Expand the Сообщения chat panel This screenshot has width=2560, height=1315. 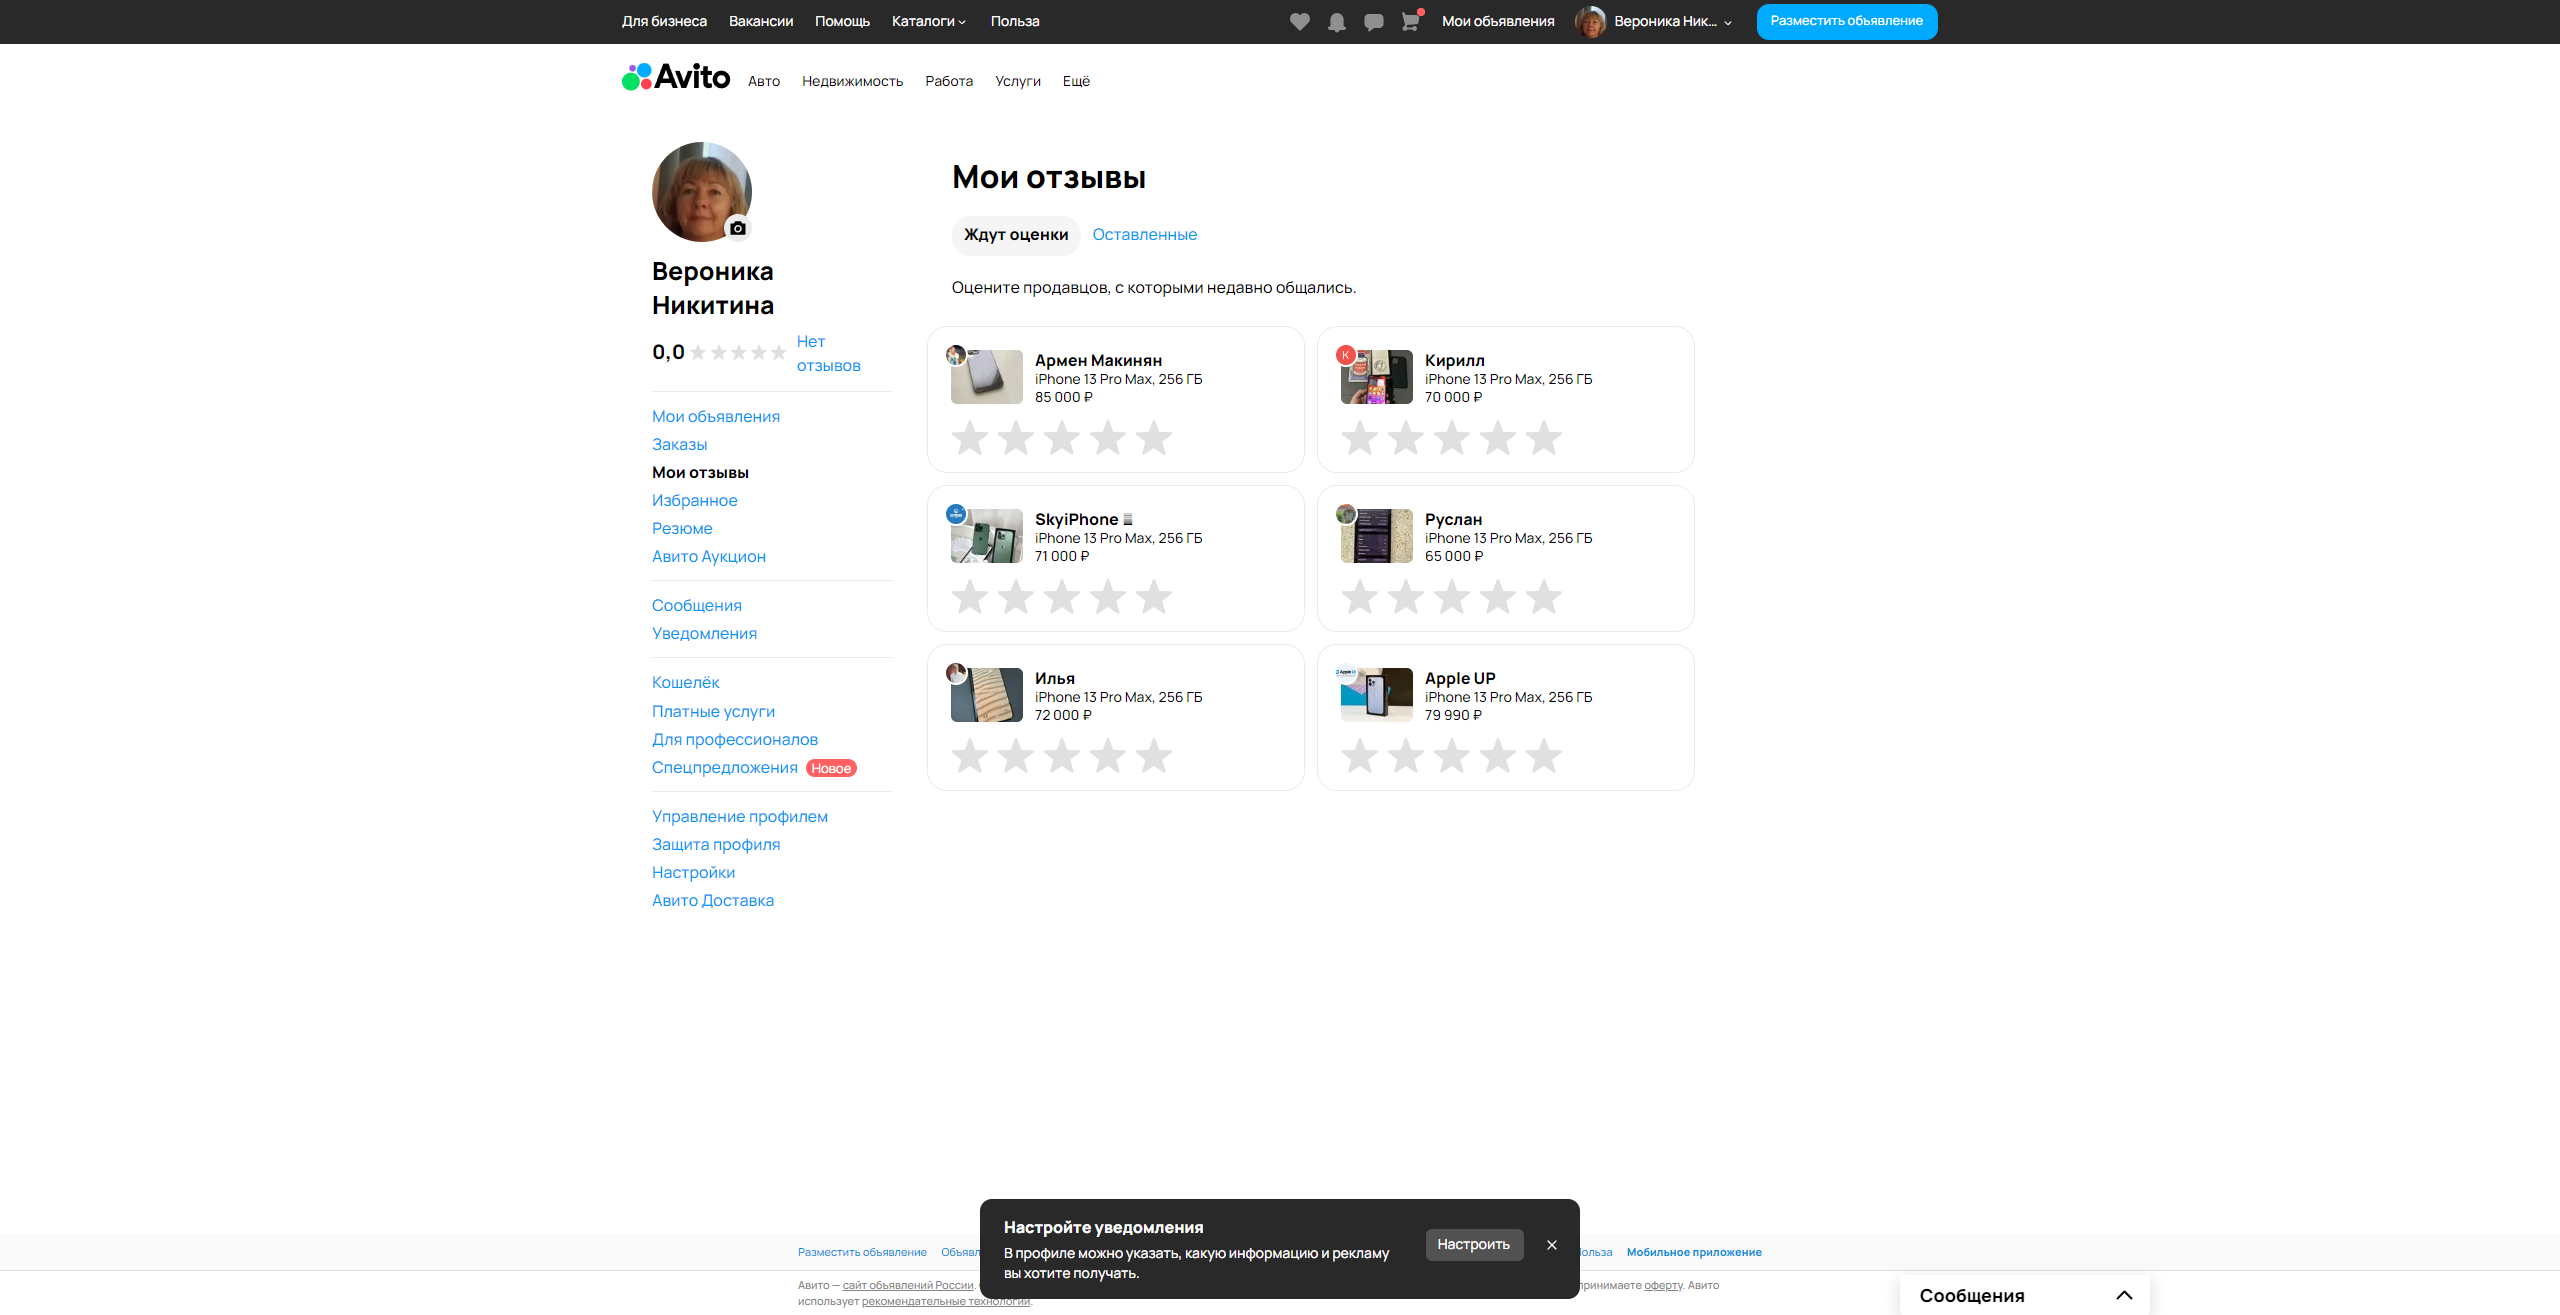click(2124, 1295)
